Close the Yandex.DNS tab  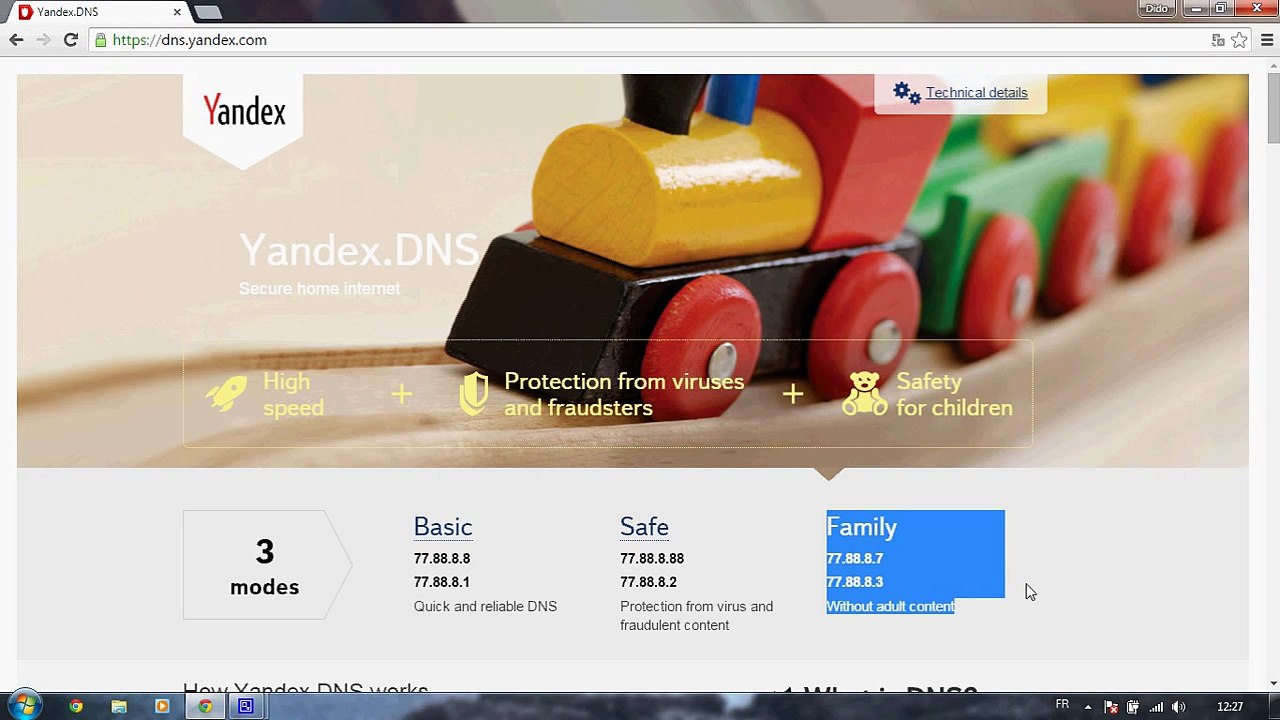177,12
